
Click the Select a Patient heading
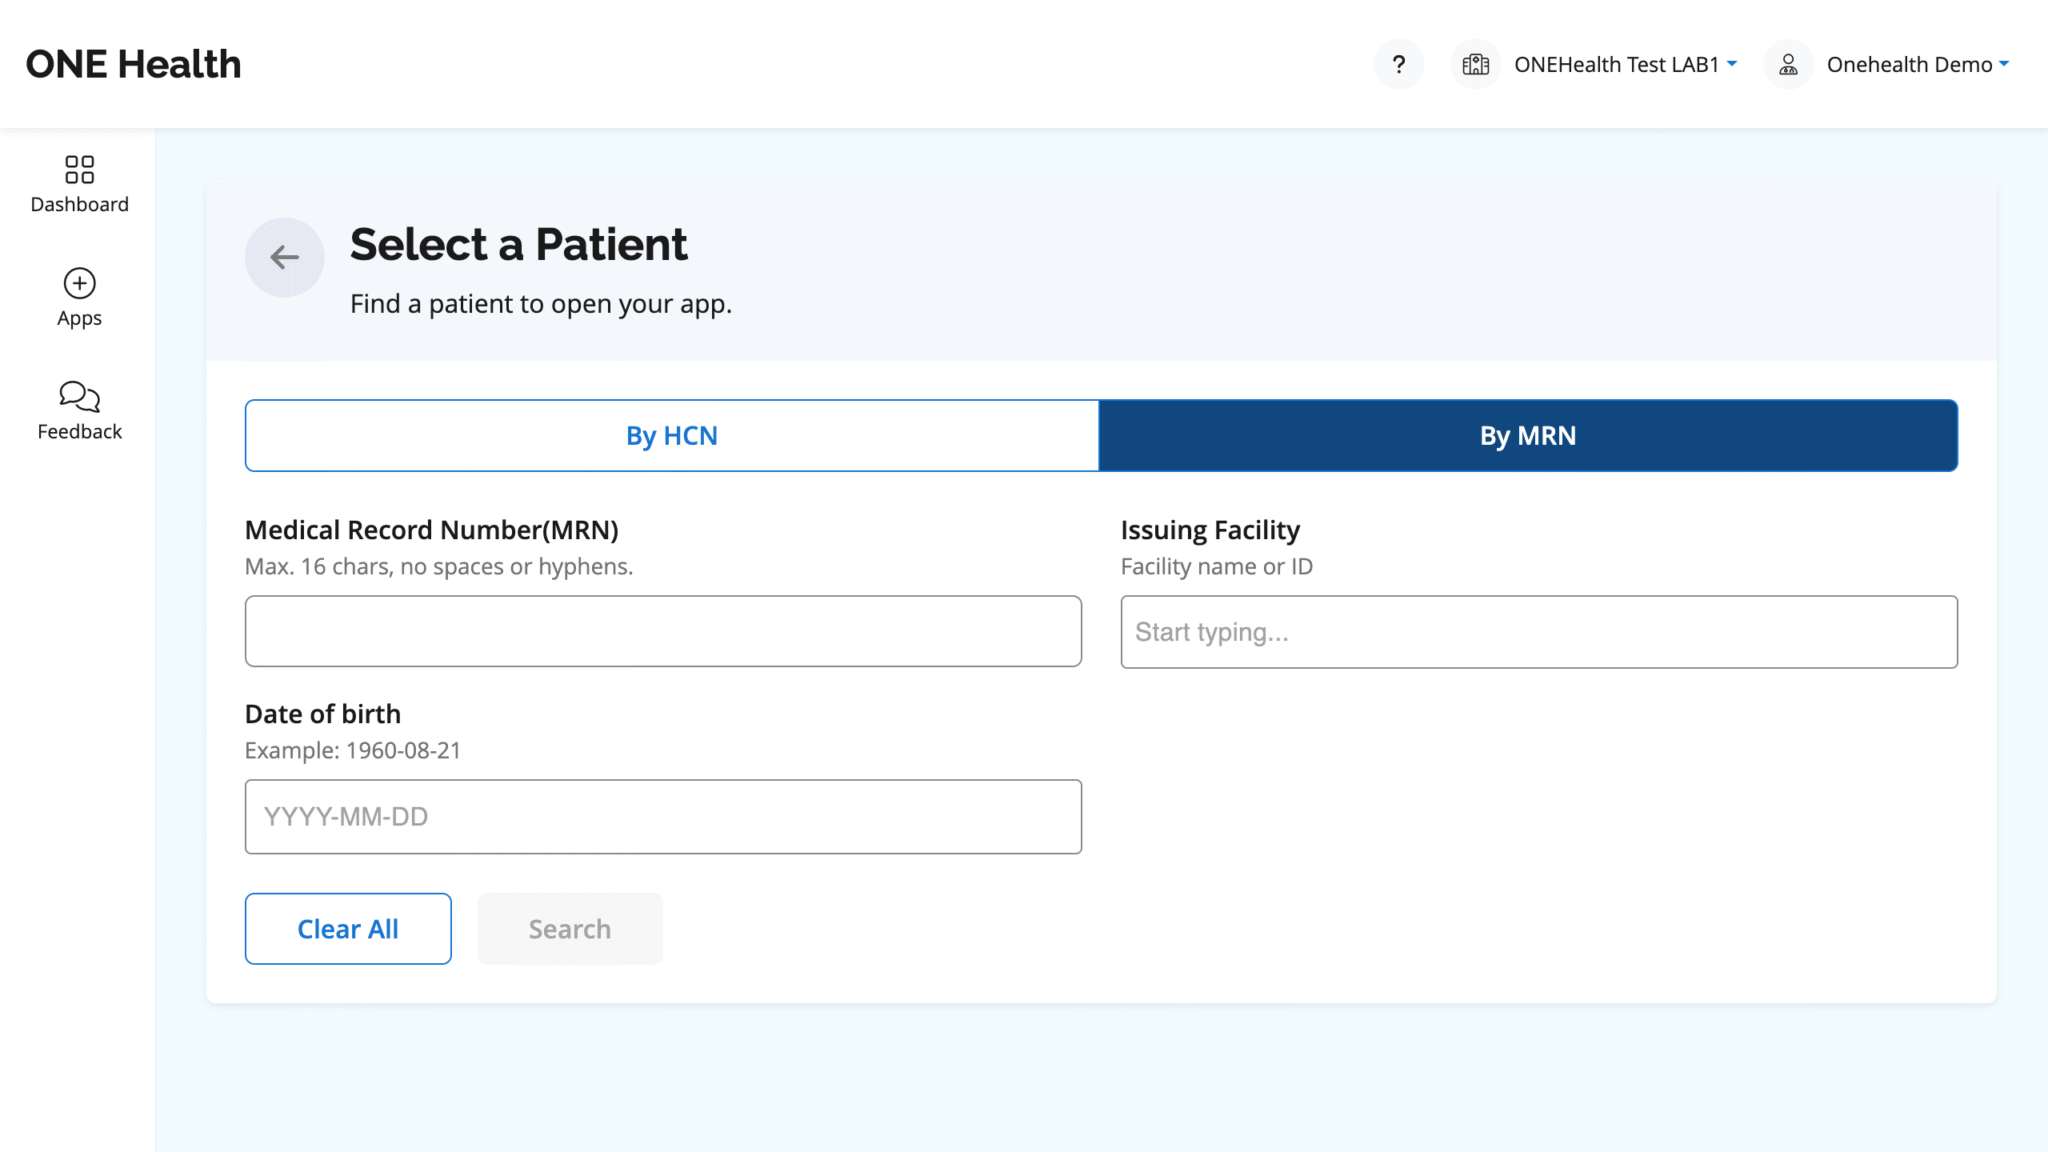(518, 243)
